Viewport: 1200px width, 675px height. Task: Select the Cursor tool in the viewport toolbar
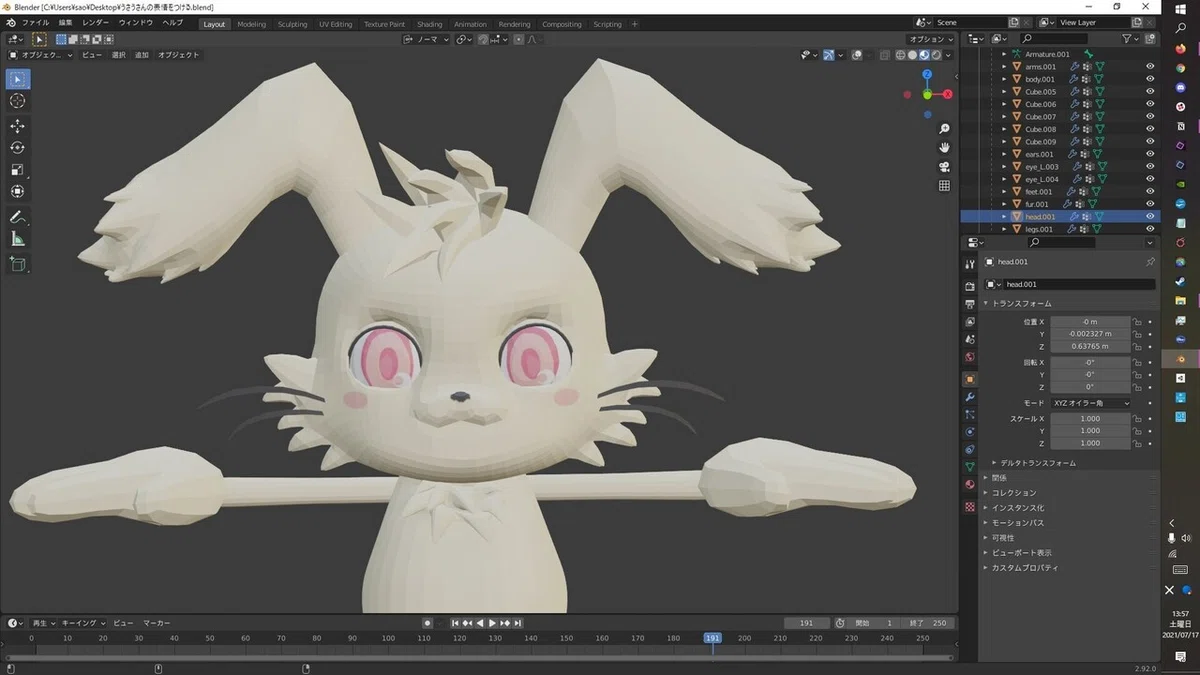[18, 101]
